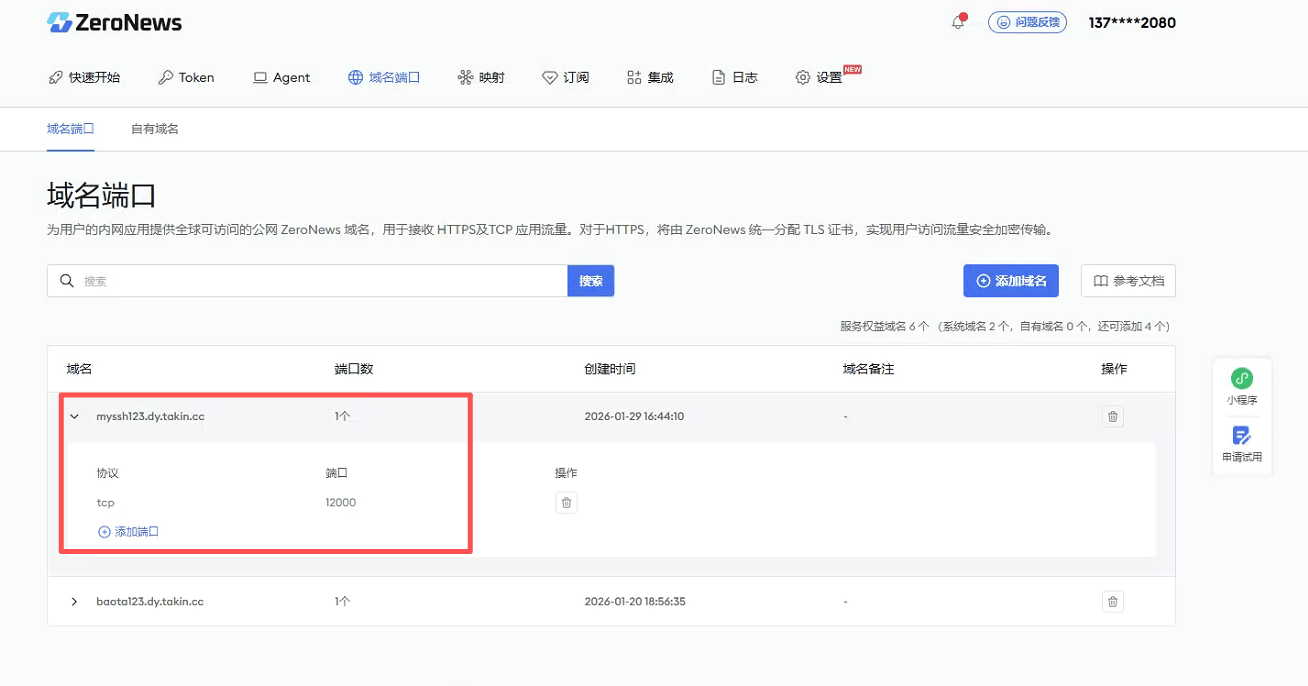
Task: Click protocol value tcp
Action: (x=106, y=502)
